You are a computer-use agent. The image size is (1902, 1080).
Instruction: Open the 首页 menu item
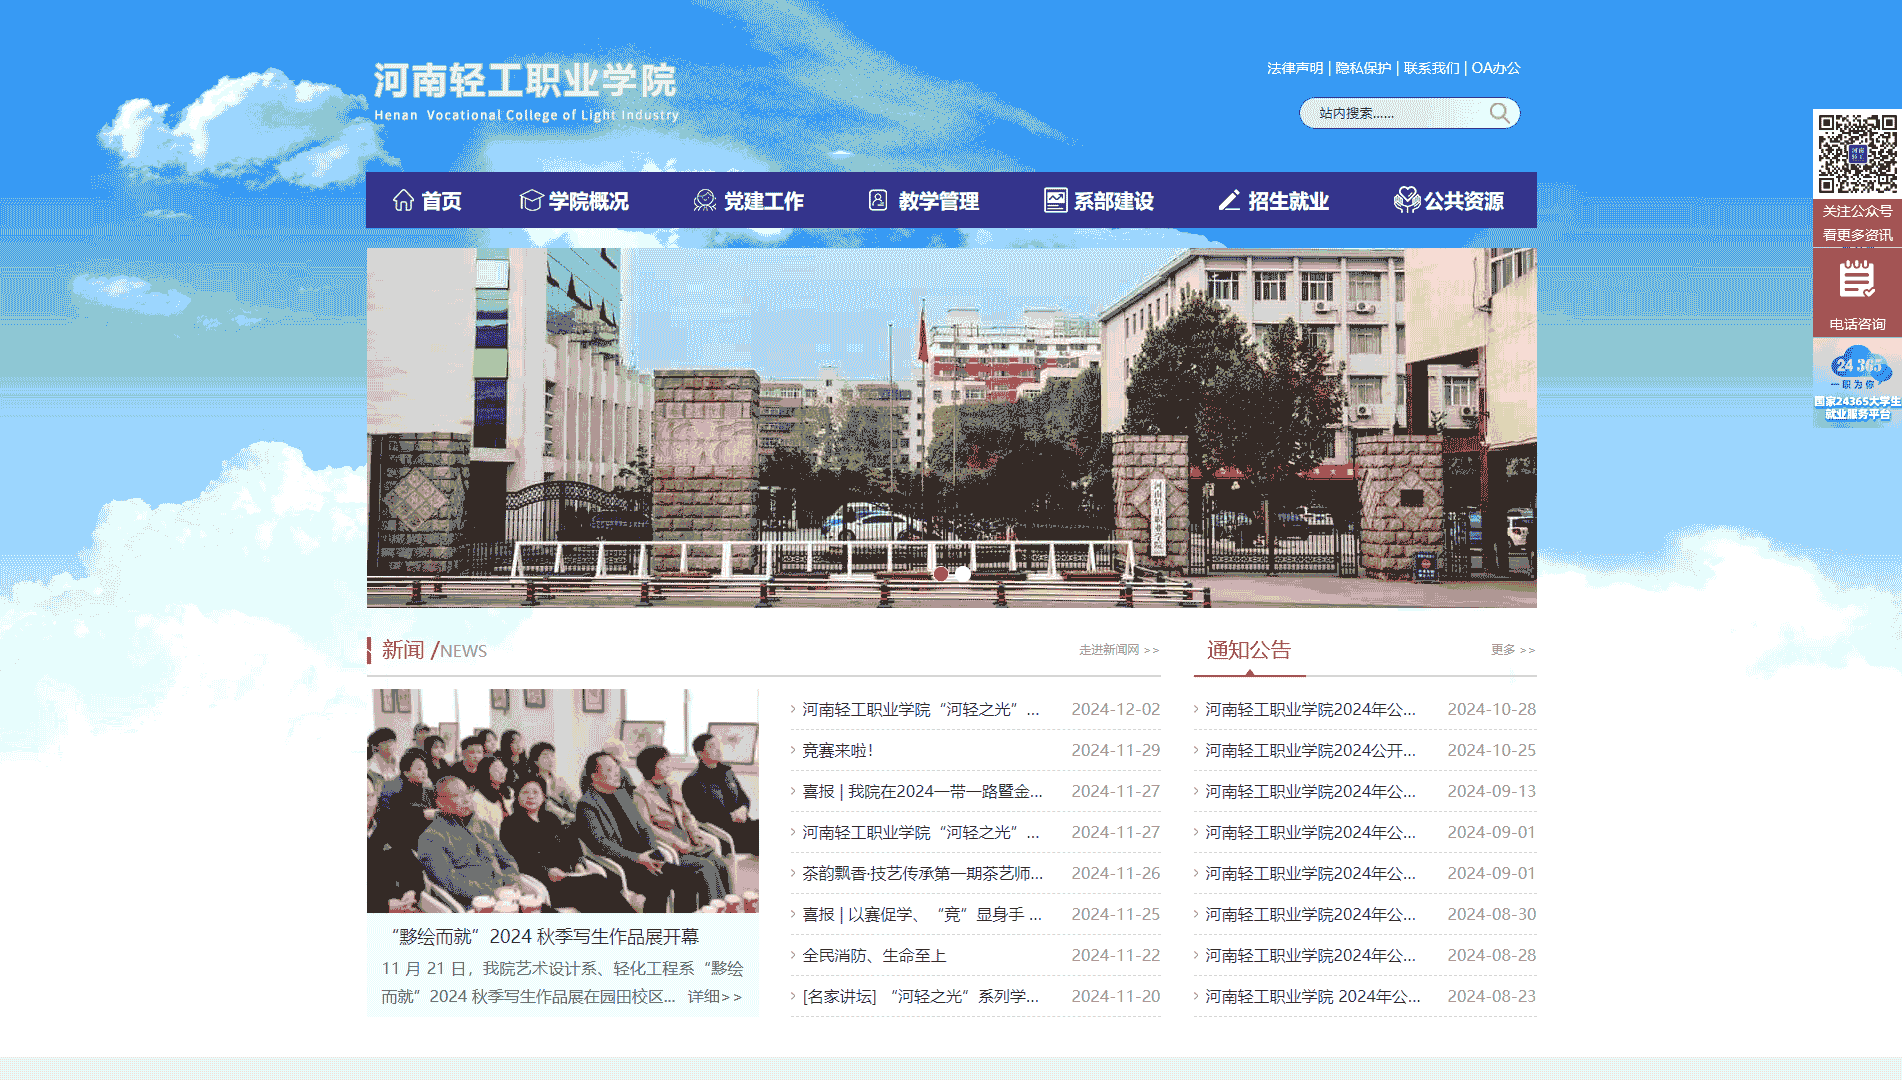(x=428, y=200)
